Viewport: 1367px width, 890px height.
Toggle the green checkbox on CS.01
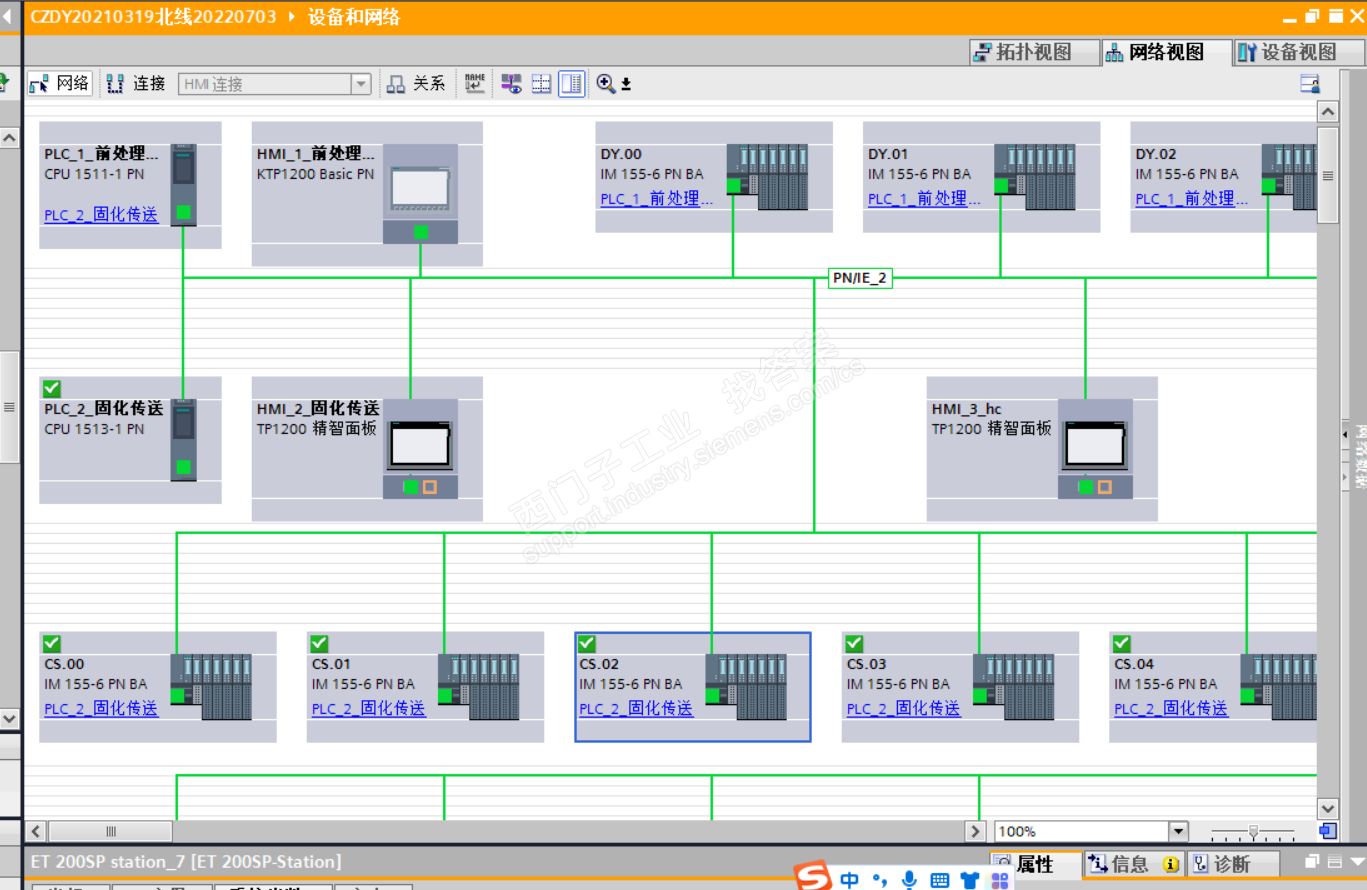pos(320,643)
